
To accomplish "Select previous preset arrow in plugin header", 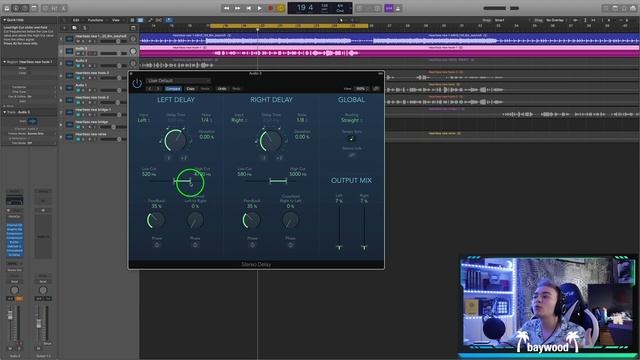I will pos(150,89).
